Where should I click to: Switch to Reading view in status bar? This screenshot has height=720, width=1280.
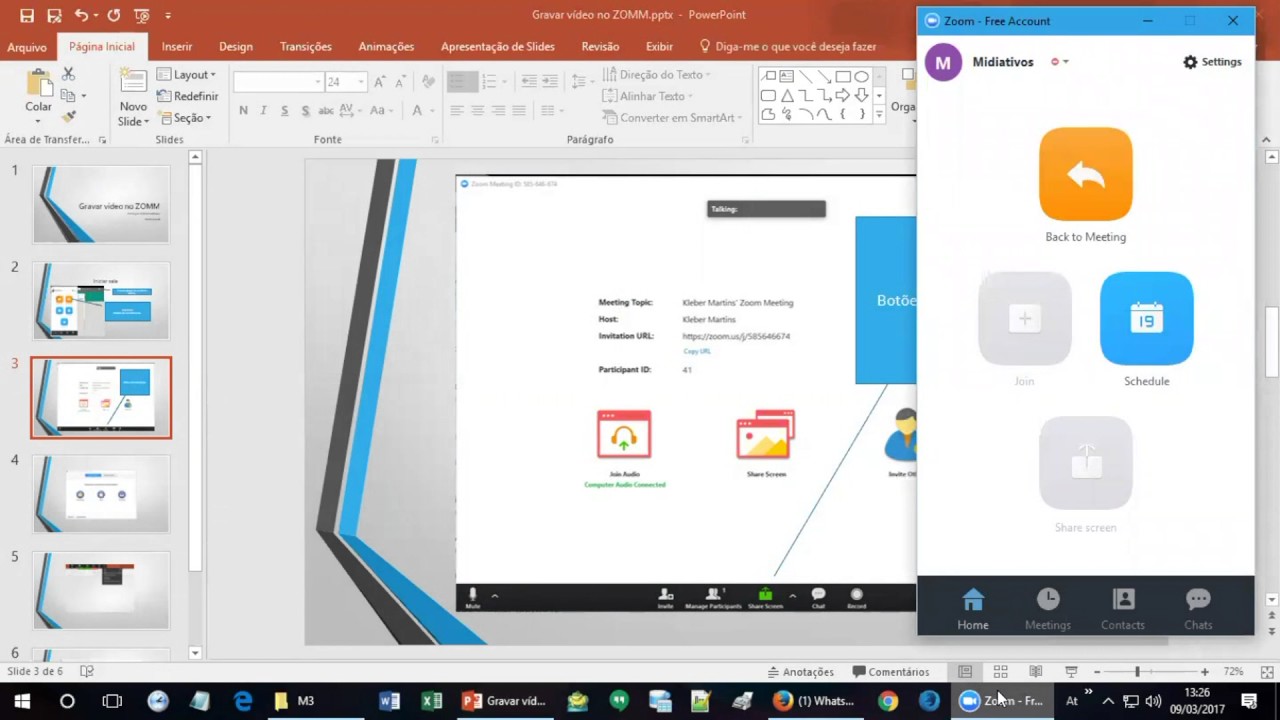(1036, 672)
